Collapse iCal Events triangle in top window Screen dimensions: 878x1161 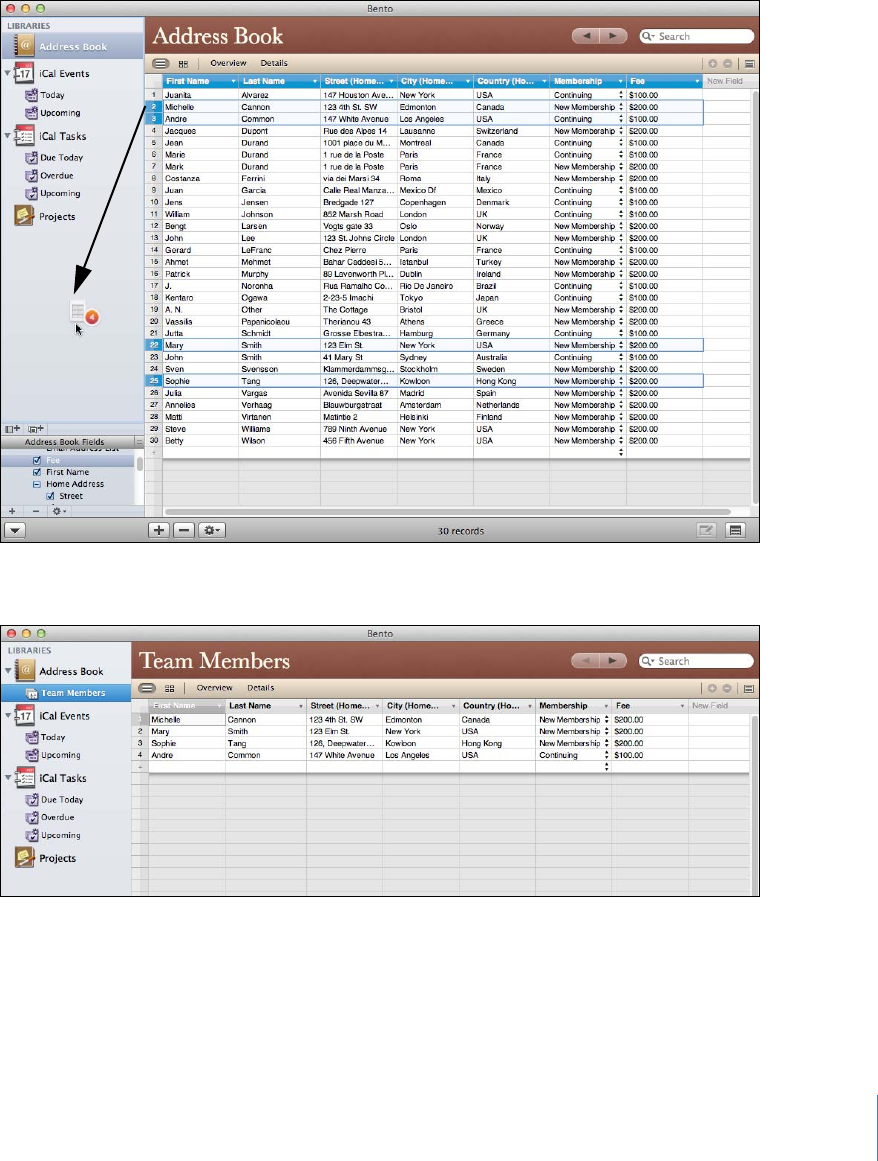tap(7, 73)
